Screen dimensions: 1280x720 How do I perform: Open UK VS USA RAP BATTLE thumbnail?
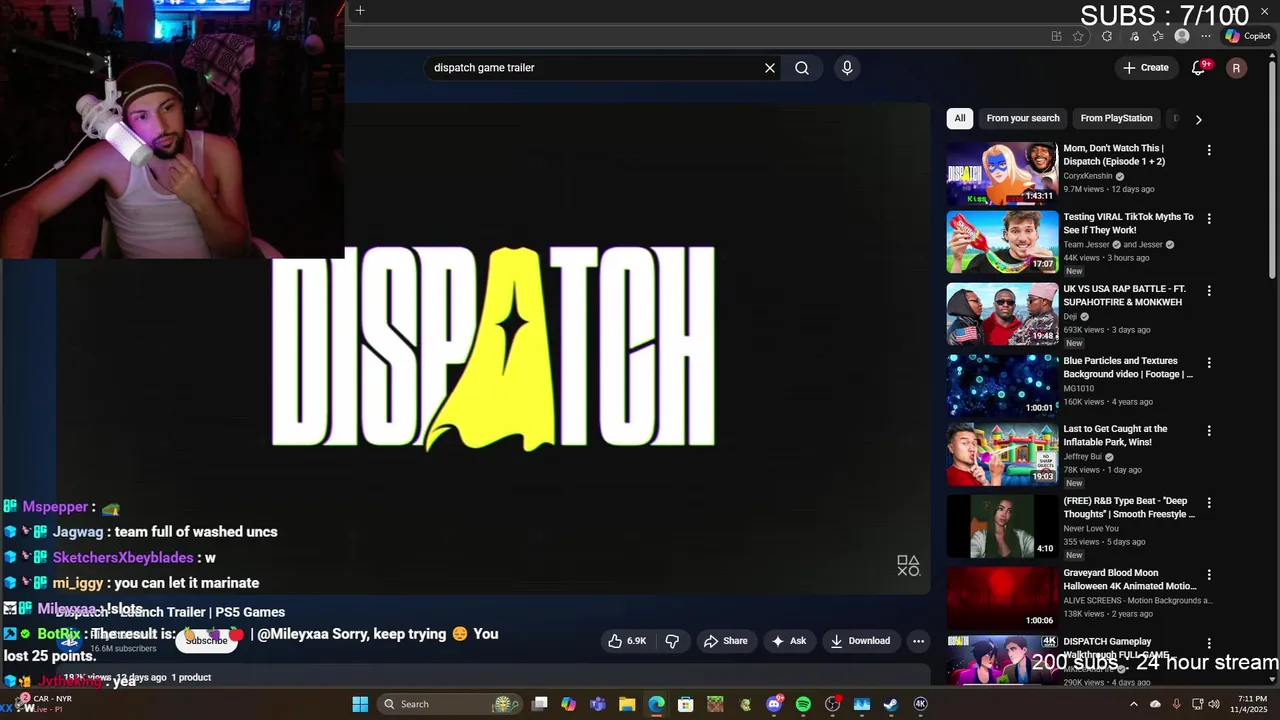[1002, 314]
